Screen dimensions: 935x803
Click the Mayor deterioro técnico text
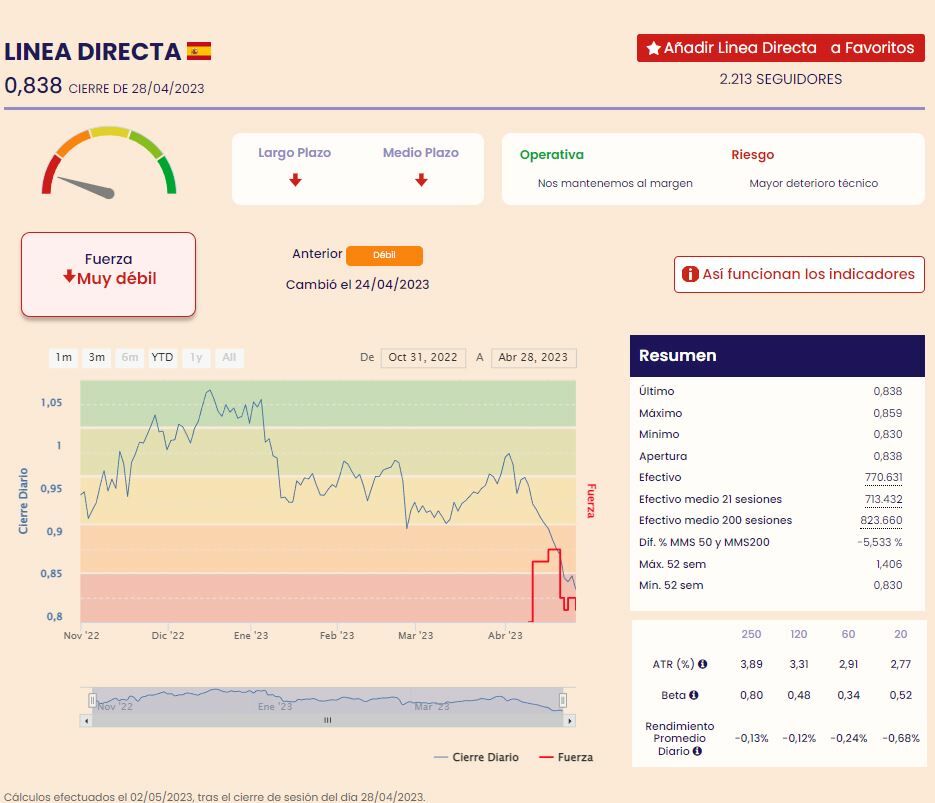click(813, 183)
